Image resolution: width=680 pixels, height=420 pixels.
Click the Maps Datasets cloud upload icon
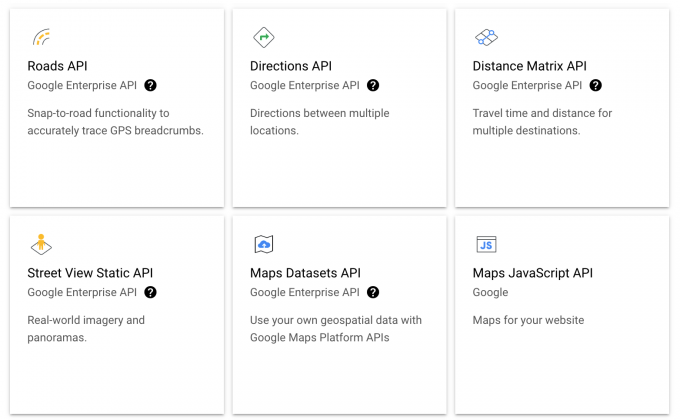[264, 244]
